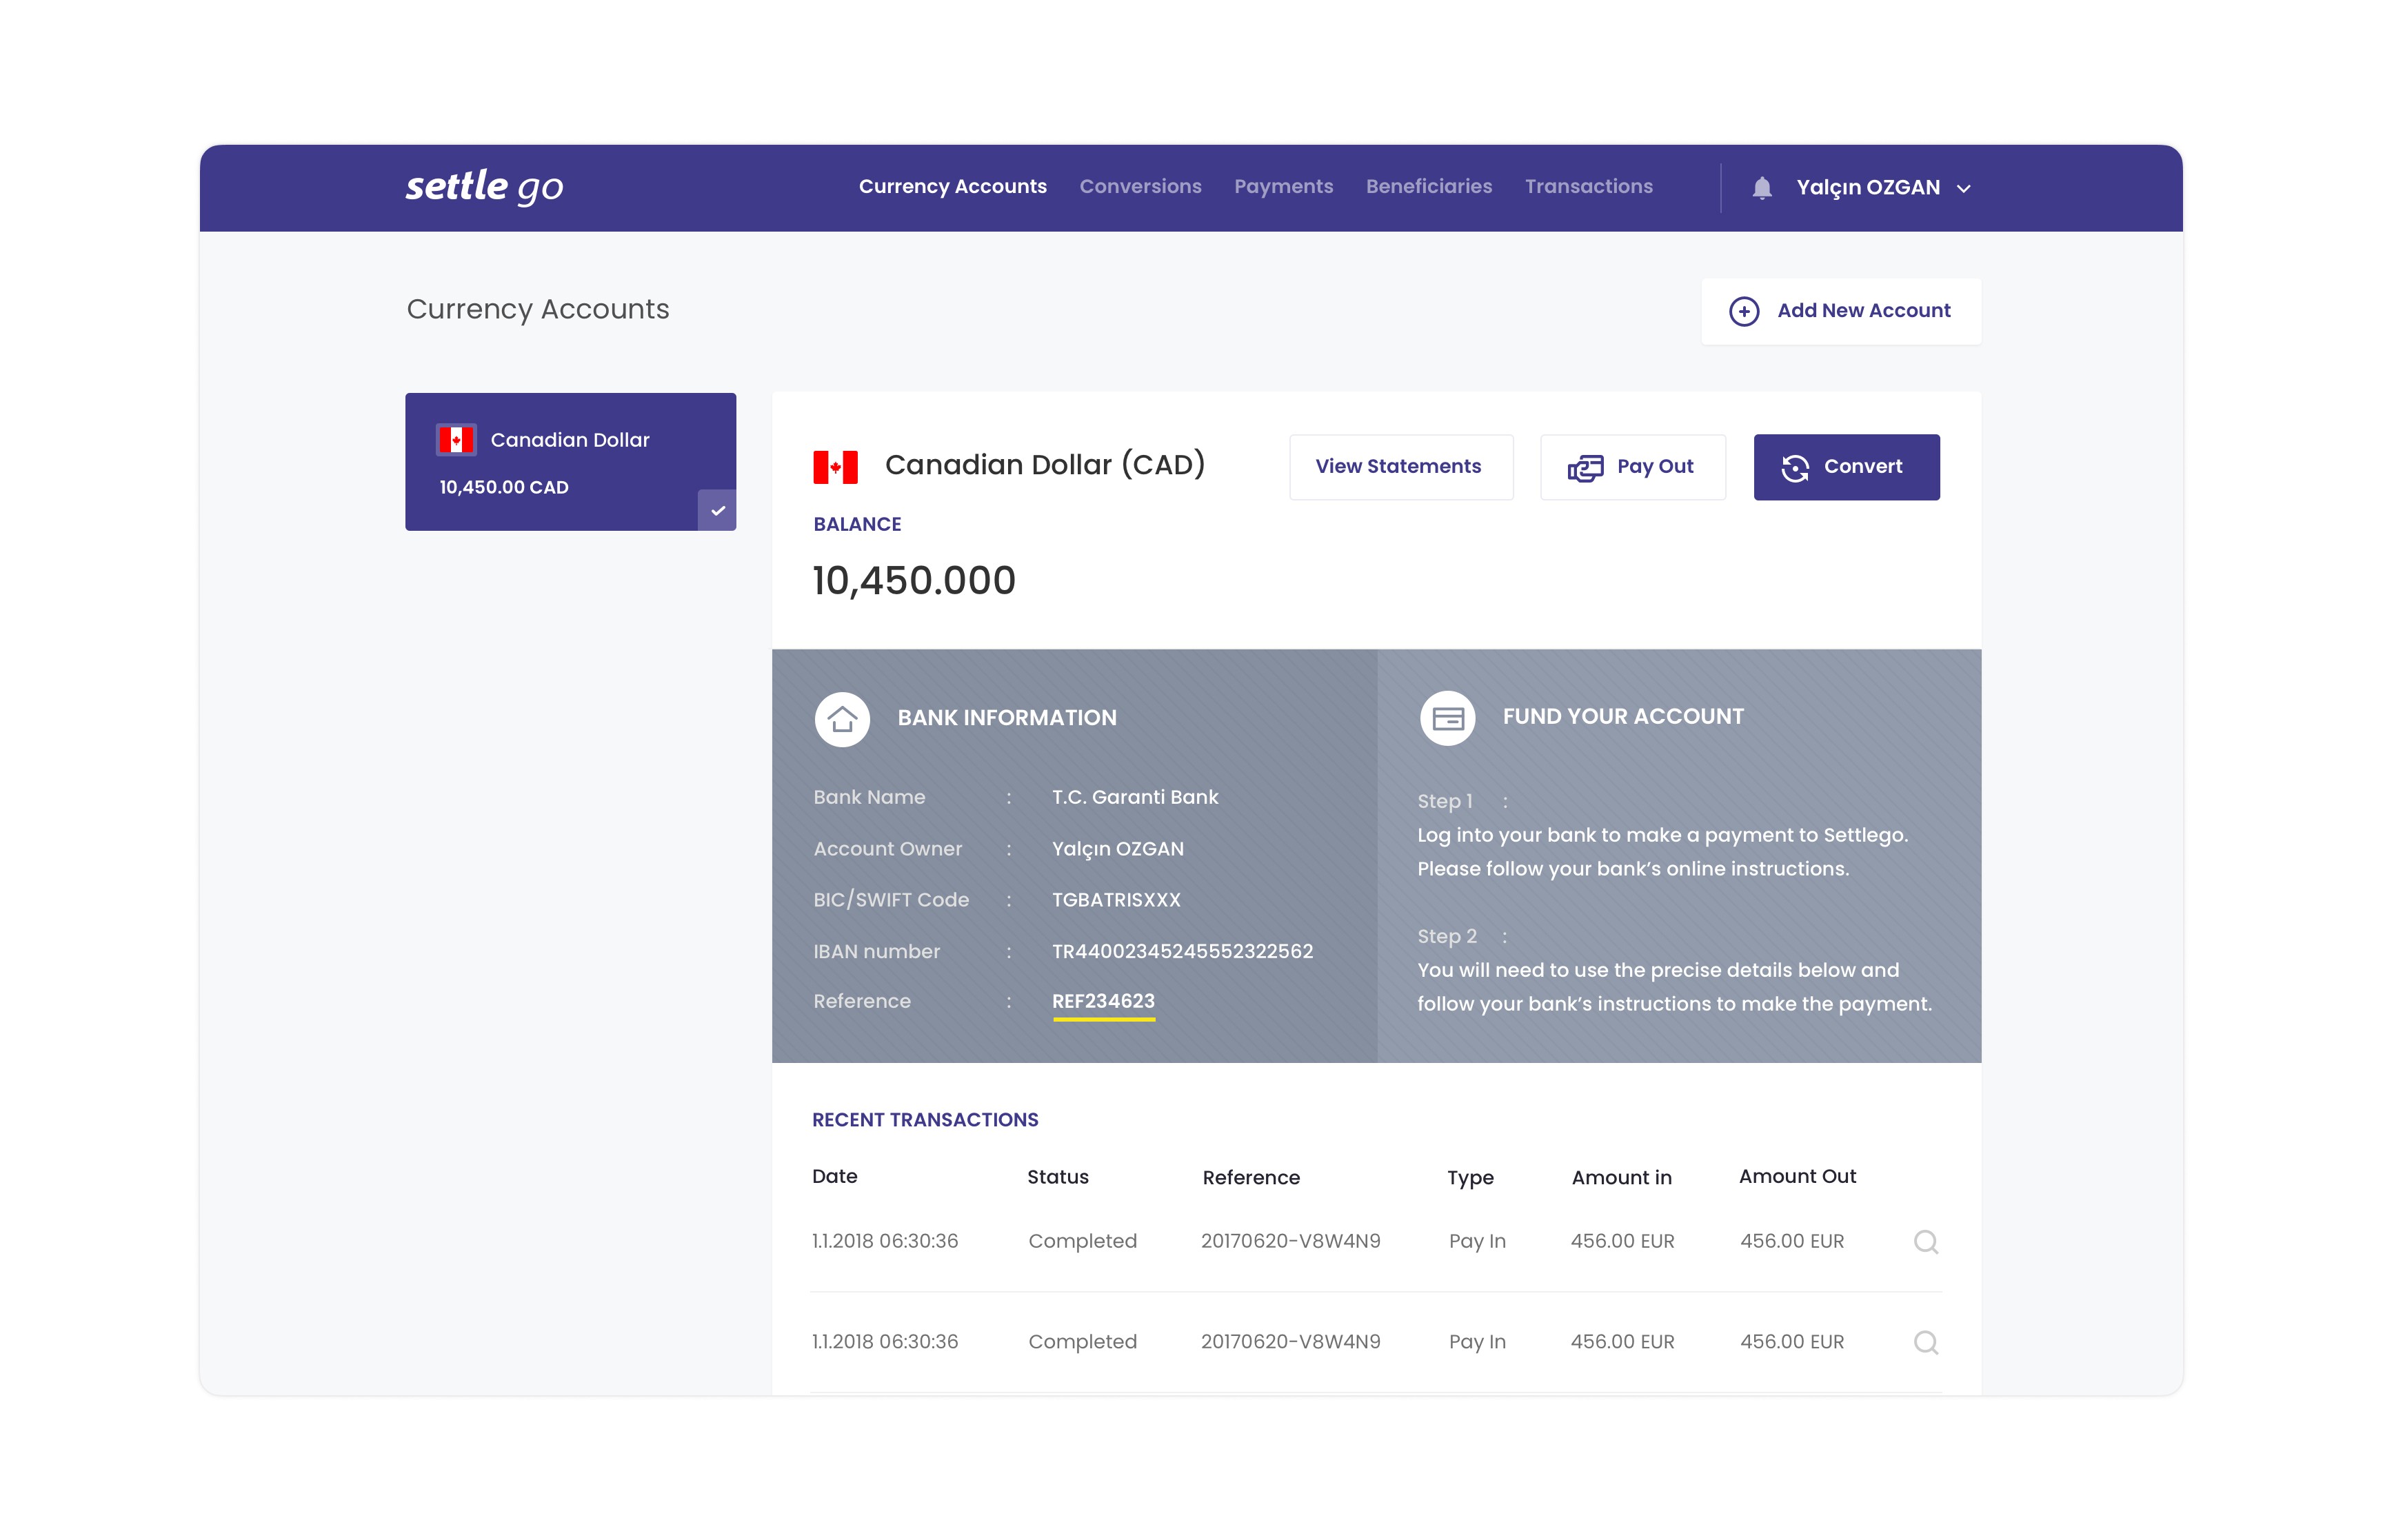Open the Currency Accounts nav item
Image resolution: width=2383 pixels, height=1540 pixels.
tap(952, 186)
